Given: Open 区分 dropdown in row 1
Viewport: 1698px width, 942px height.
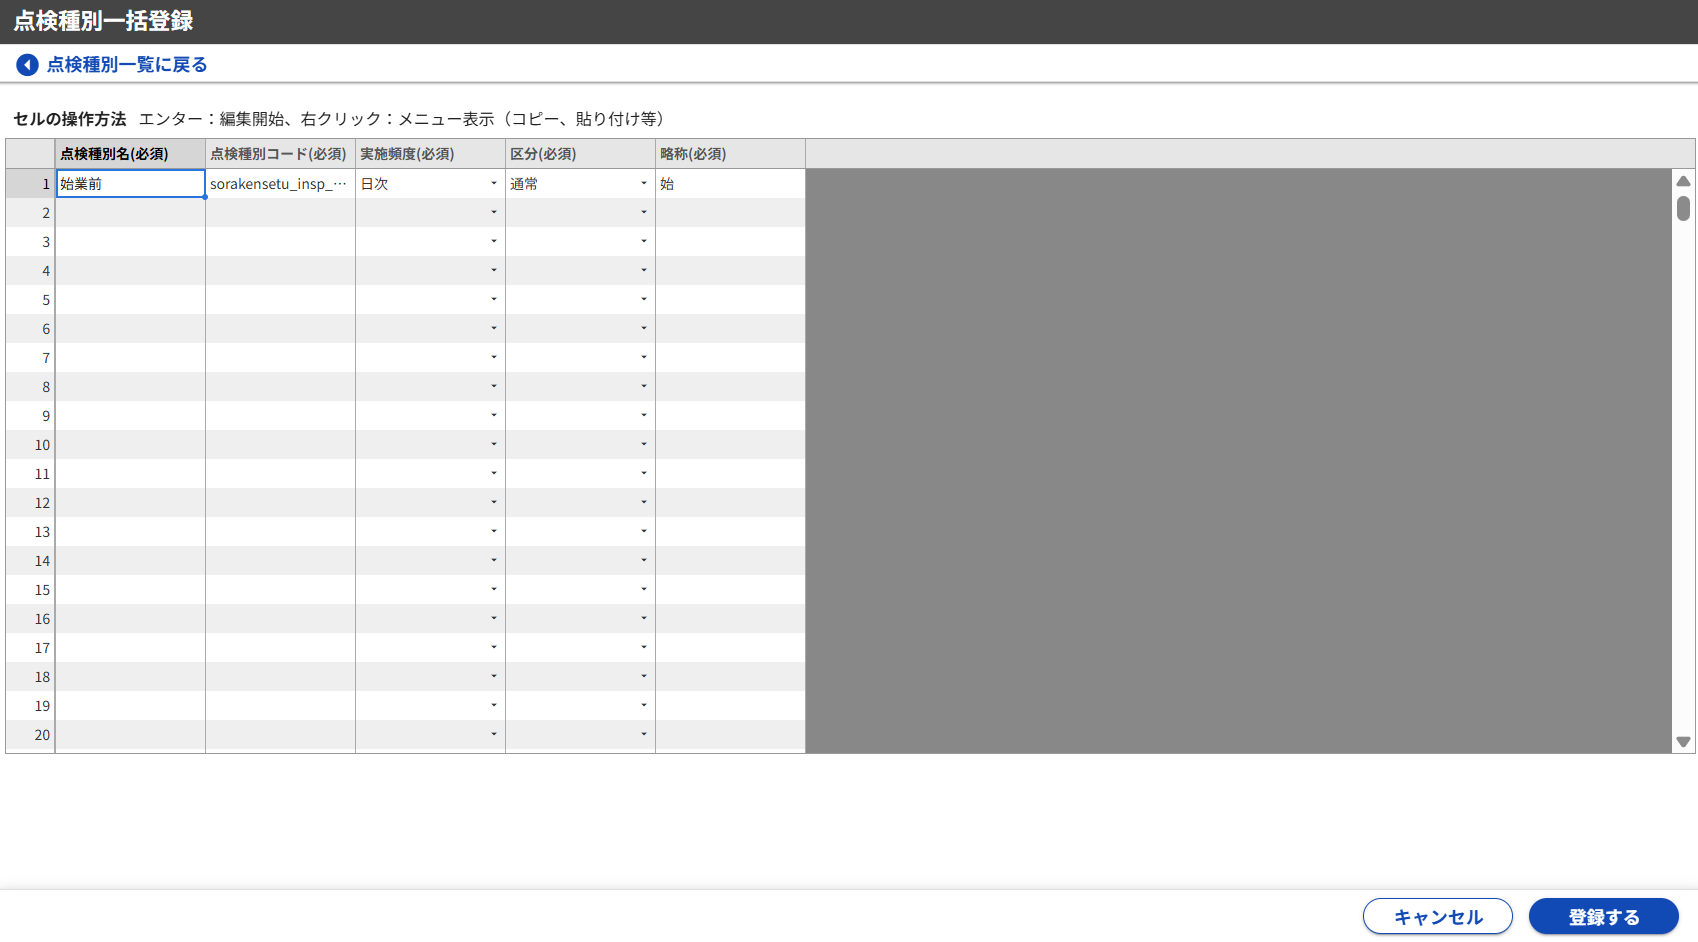Looking at the screenshot, I should click(643, 184).
